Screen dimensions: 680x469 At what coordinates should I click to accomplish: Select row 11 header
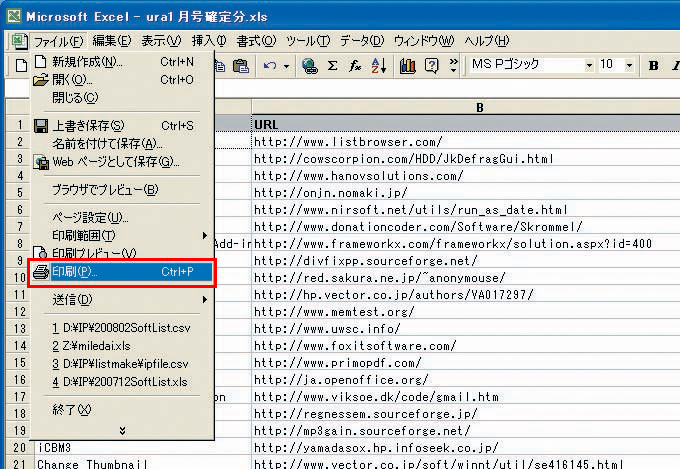click(x=20, y=295)
